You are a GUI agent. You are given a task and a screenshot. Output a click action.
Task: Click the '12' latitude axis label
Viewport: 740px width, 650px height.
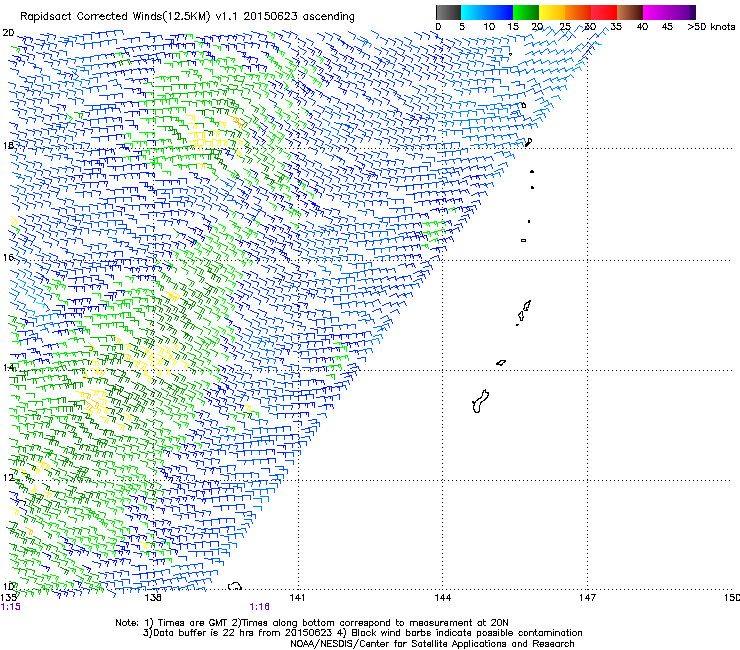8,478
